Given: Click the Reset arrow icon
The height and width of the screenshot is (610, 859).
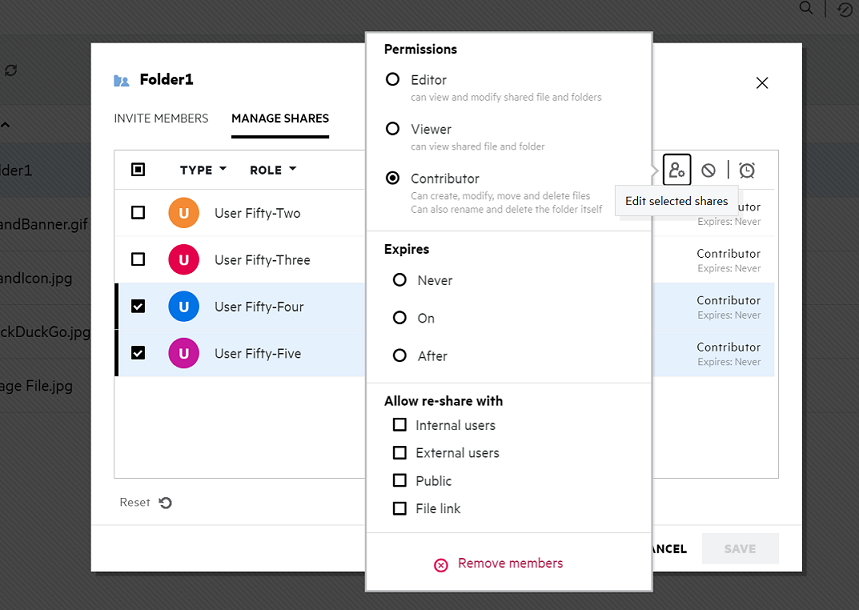Looking at the screenshot, I should (x=165, y=503).
